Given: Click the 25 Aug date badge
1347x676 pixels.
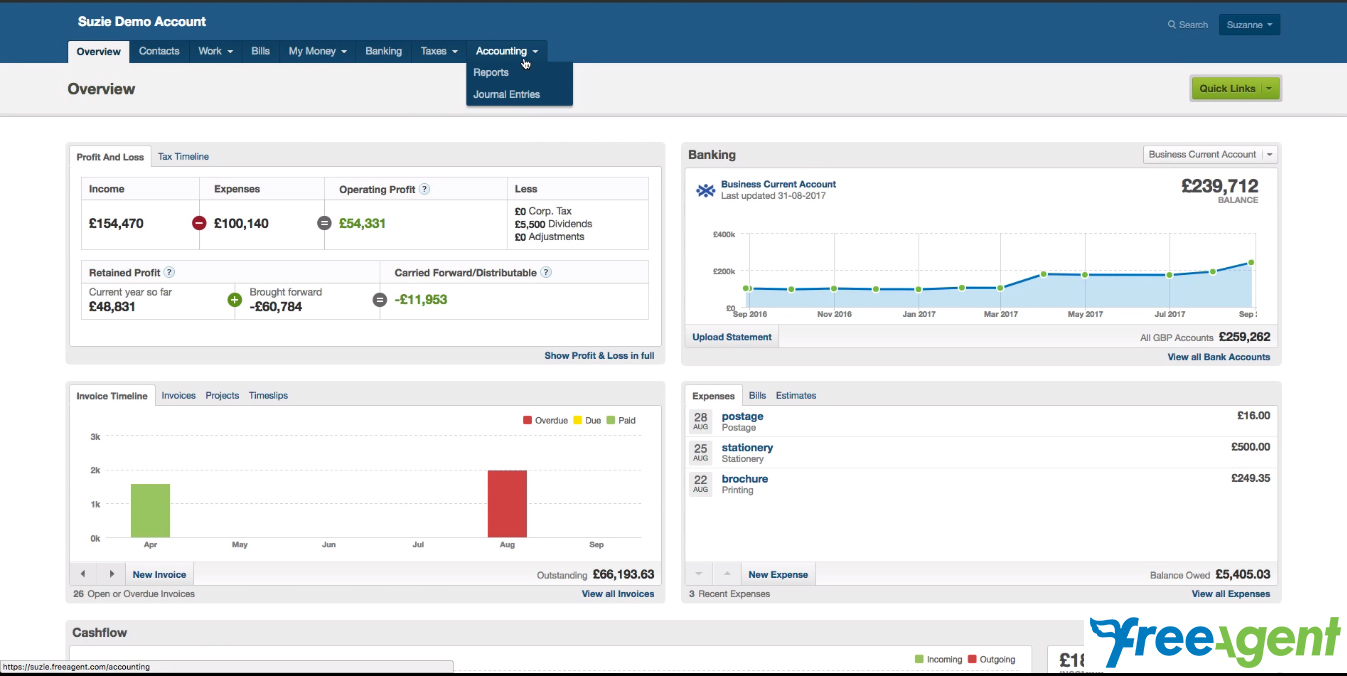Looking at the screenshot, I should [700, 452].
